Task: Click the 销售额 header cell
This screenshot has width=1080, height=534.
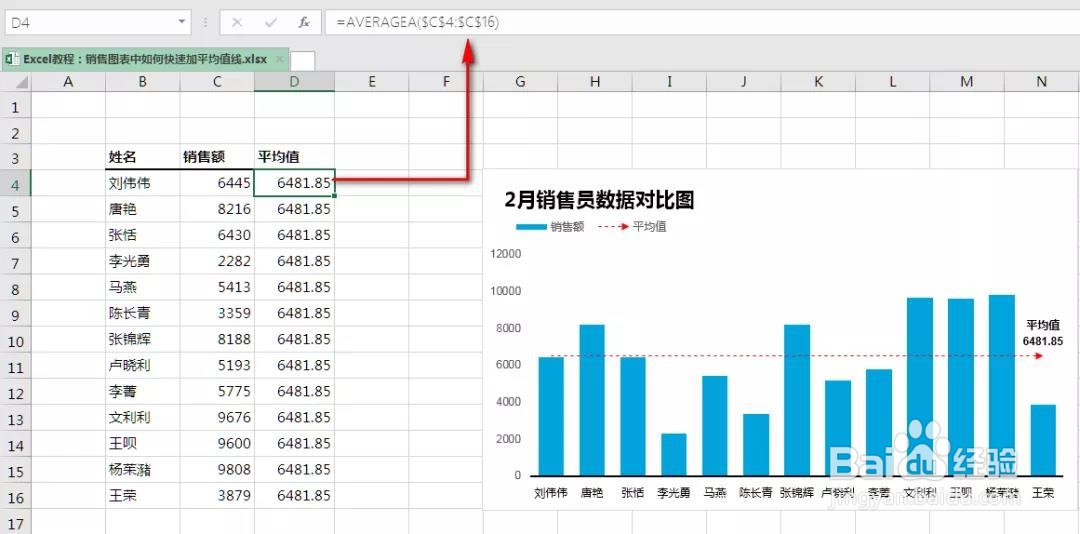Action: tap(217, 157)
